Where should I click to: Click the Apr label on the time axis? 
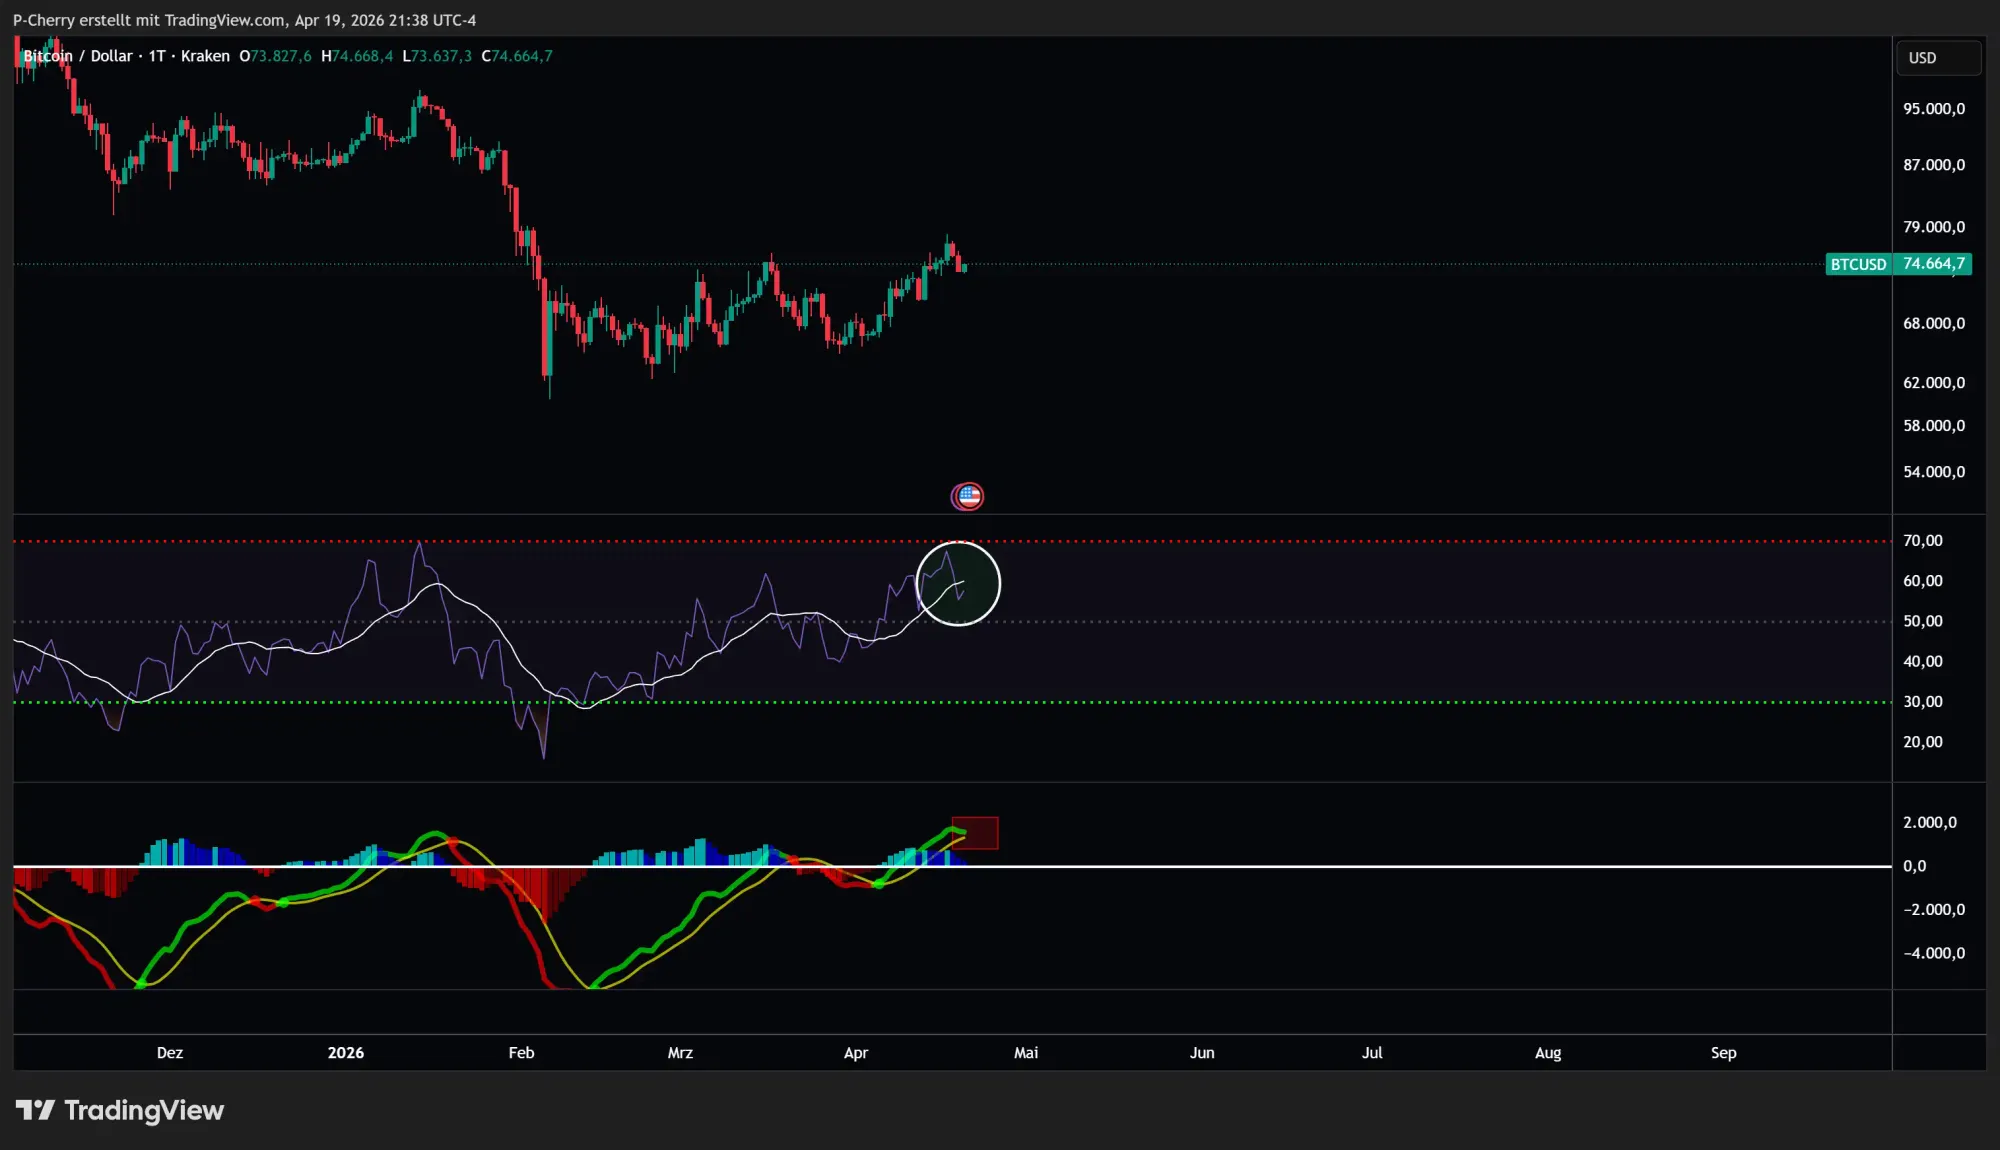pos(856,1053)
